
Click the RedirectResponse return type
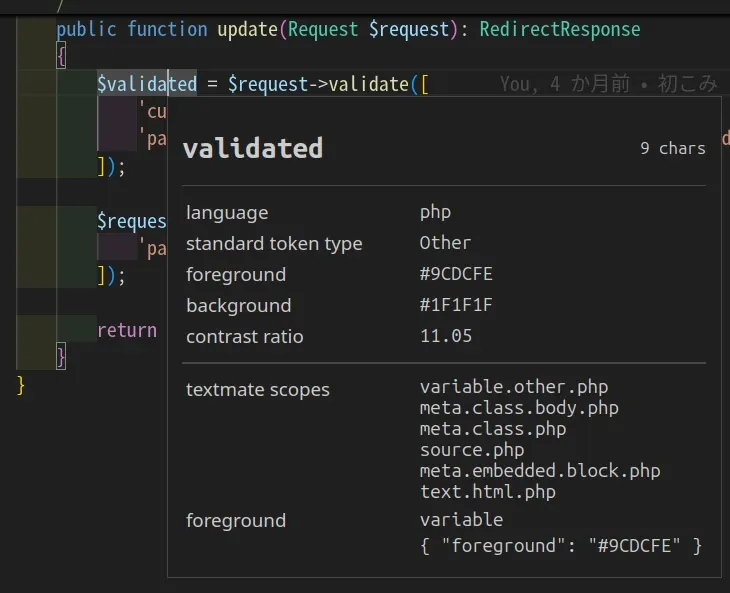(x=559, y=29)
